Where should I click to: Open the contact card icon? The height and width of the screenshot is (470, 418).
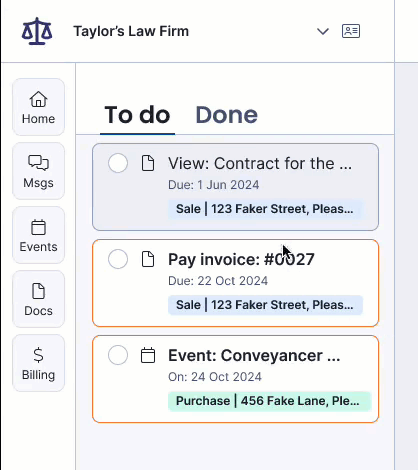(x=351, y=31)
